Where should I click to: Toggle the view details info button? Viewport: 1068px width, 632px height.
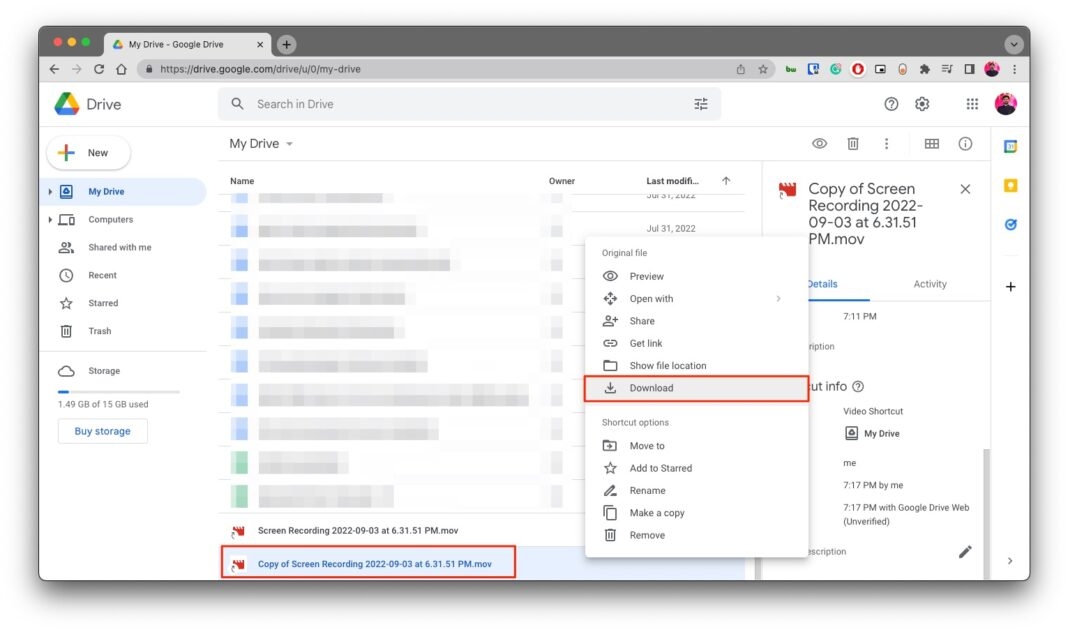[x=965, y=144]
